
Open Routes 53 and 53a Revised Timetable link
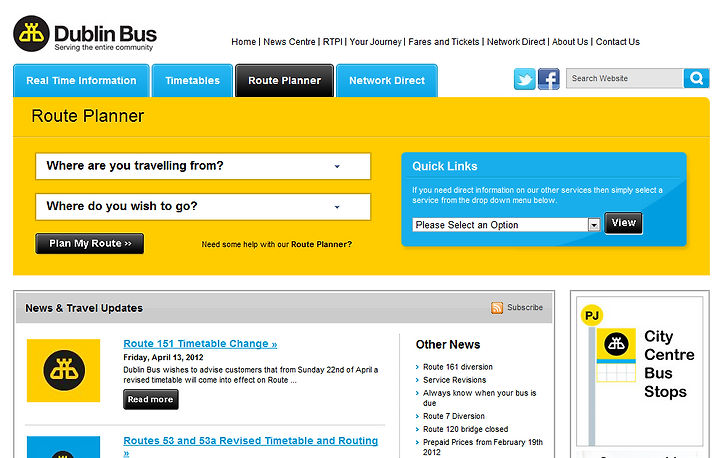pyautogui.click(x=251, y=446)
